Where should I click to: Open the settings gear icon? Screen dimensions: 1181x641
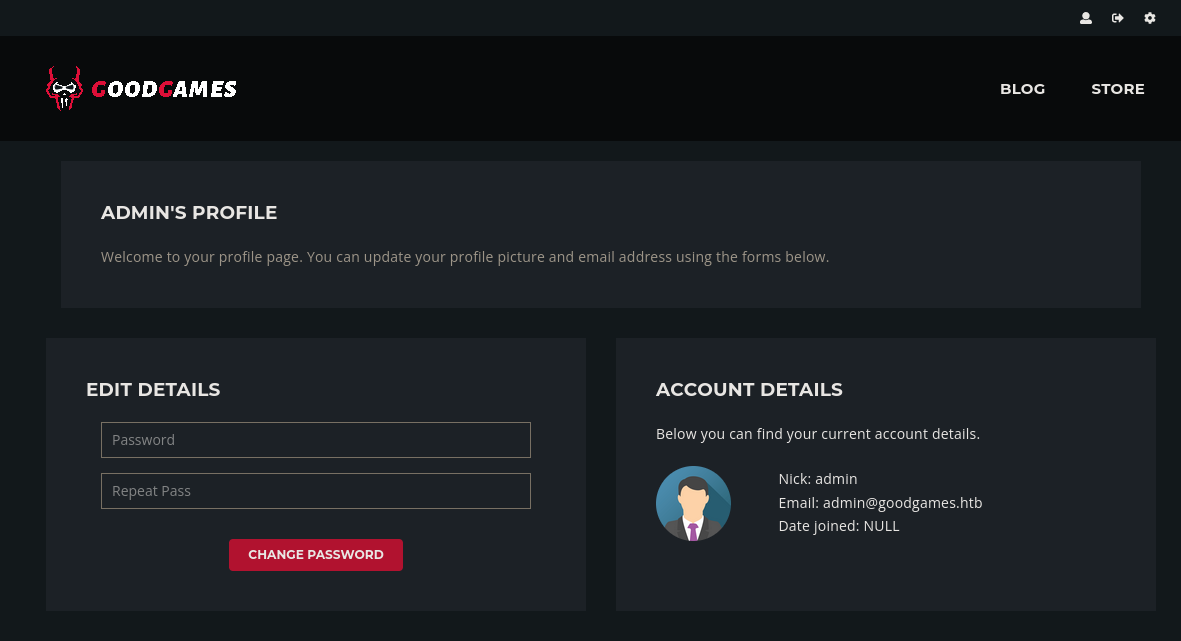pyautogui.click(x=1149, y=18)
